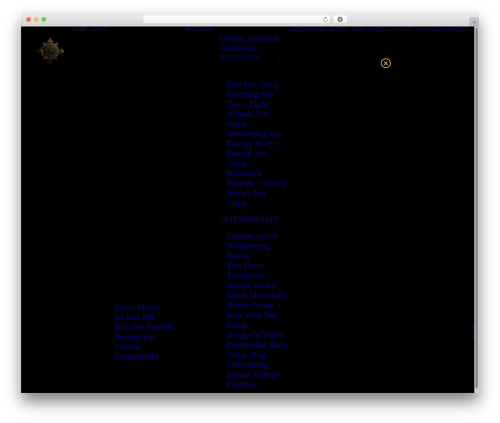This screenshot has height=423, width=500.
Task: Open the Golden Lotus program
Action: (252, 236)
